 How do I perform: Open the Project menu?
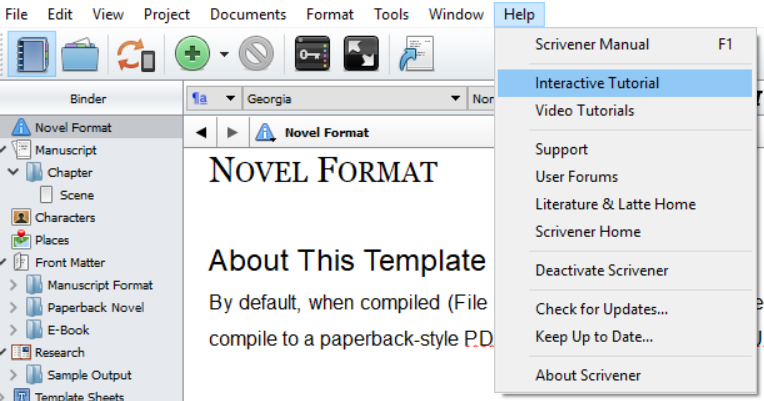[167, 14]
